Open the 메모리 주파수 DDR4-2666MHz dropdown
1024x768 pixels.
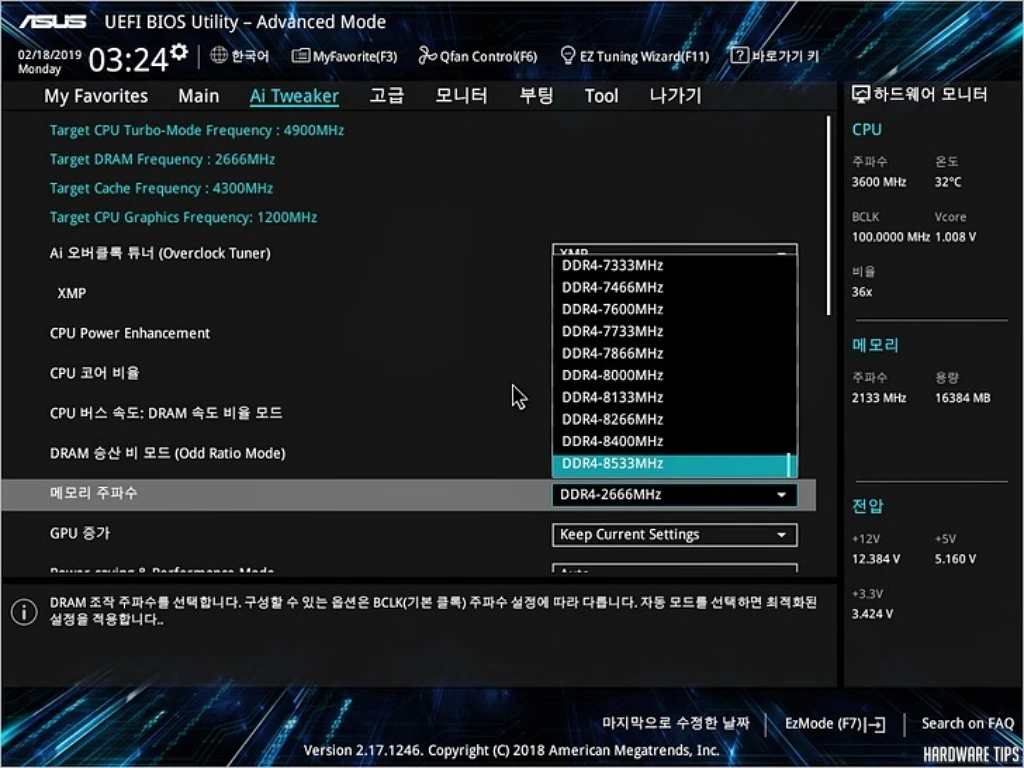tap(675, 495)
